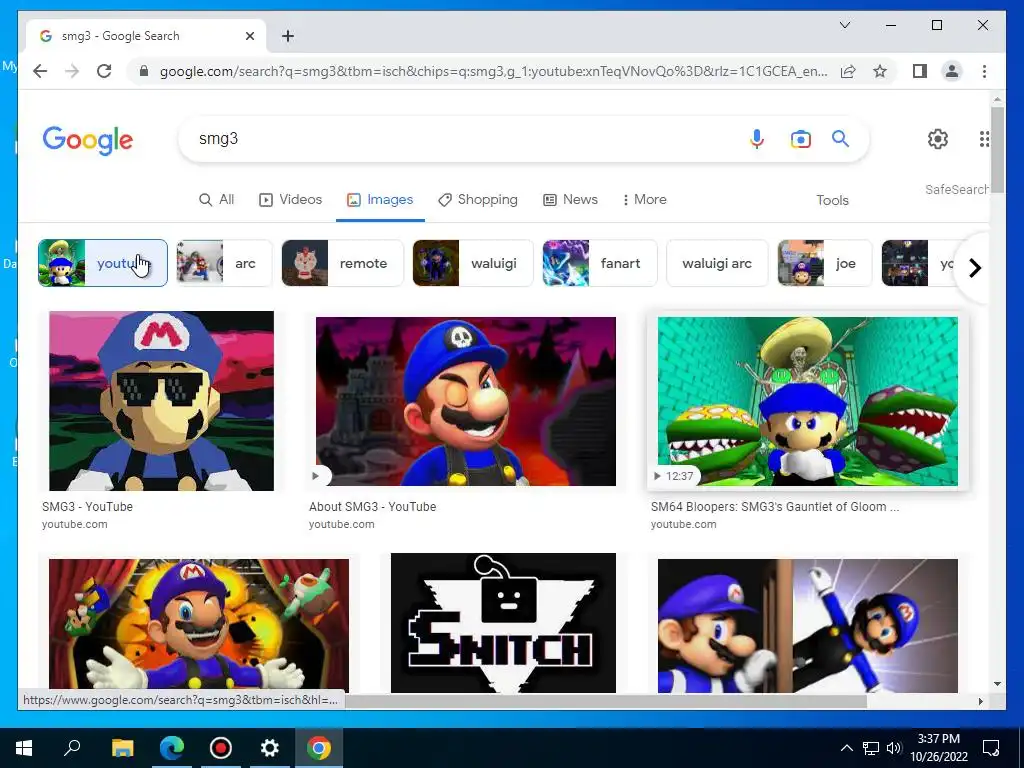Open the Tools filter options
The image size is (1024, 768).
coord(832,200)
